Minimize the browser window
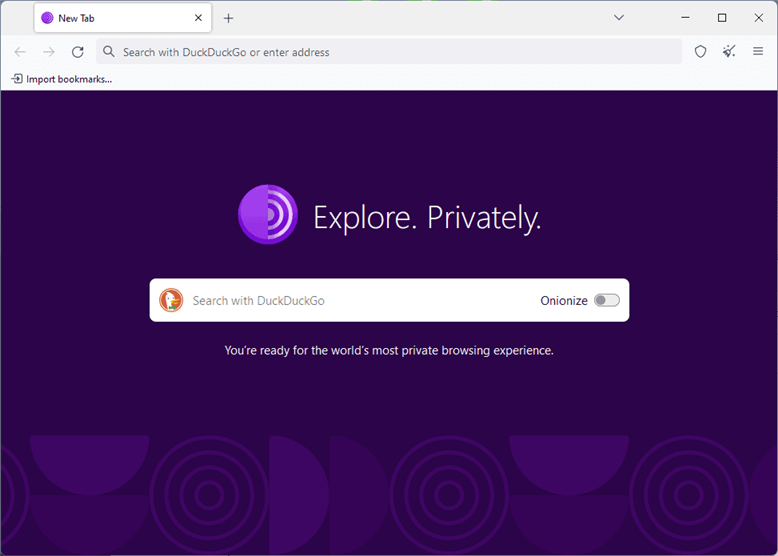 (x=685, y=17)
